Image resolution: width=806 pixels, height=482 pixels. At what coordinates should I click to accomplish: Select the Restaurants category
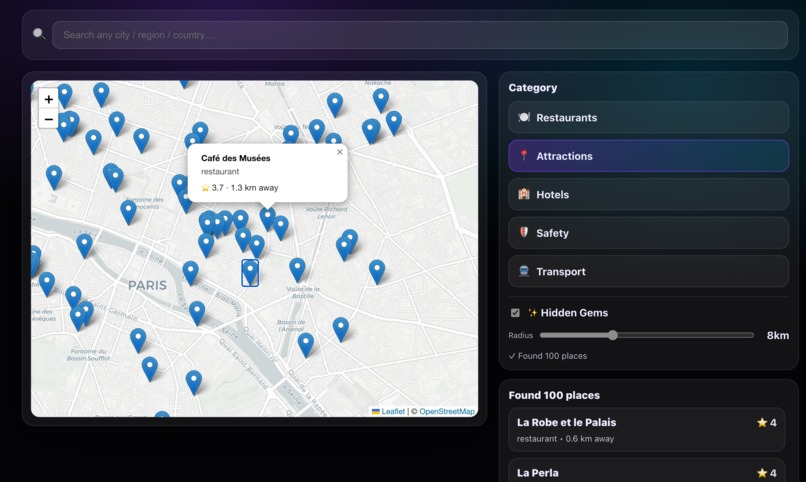tap(648, 118)
